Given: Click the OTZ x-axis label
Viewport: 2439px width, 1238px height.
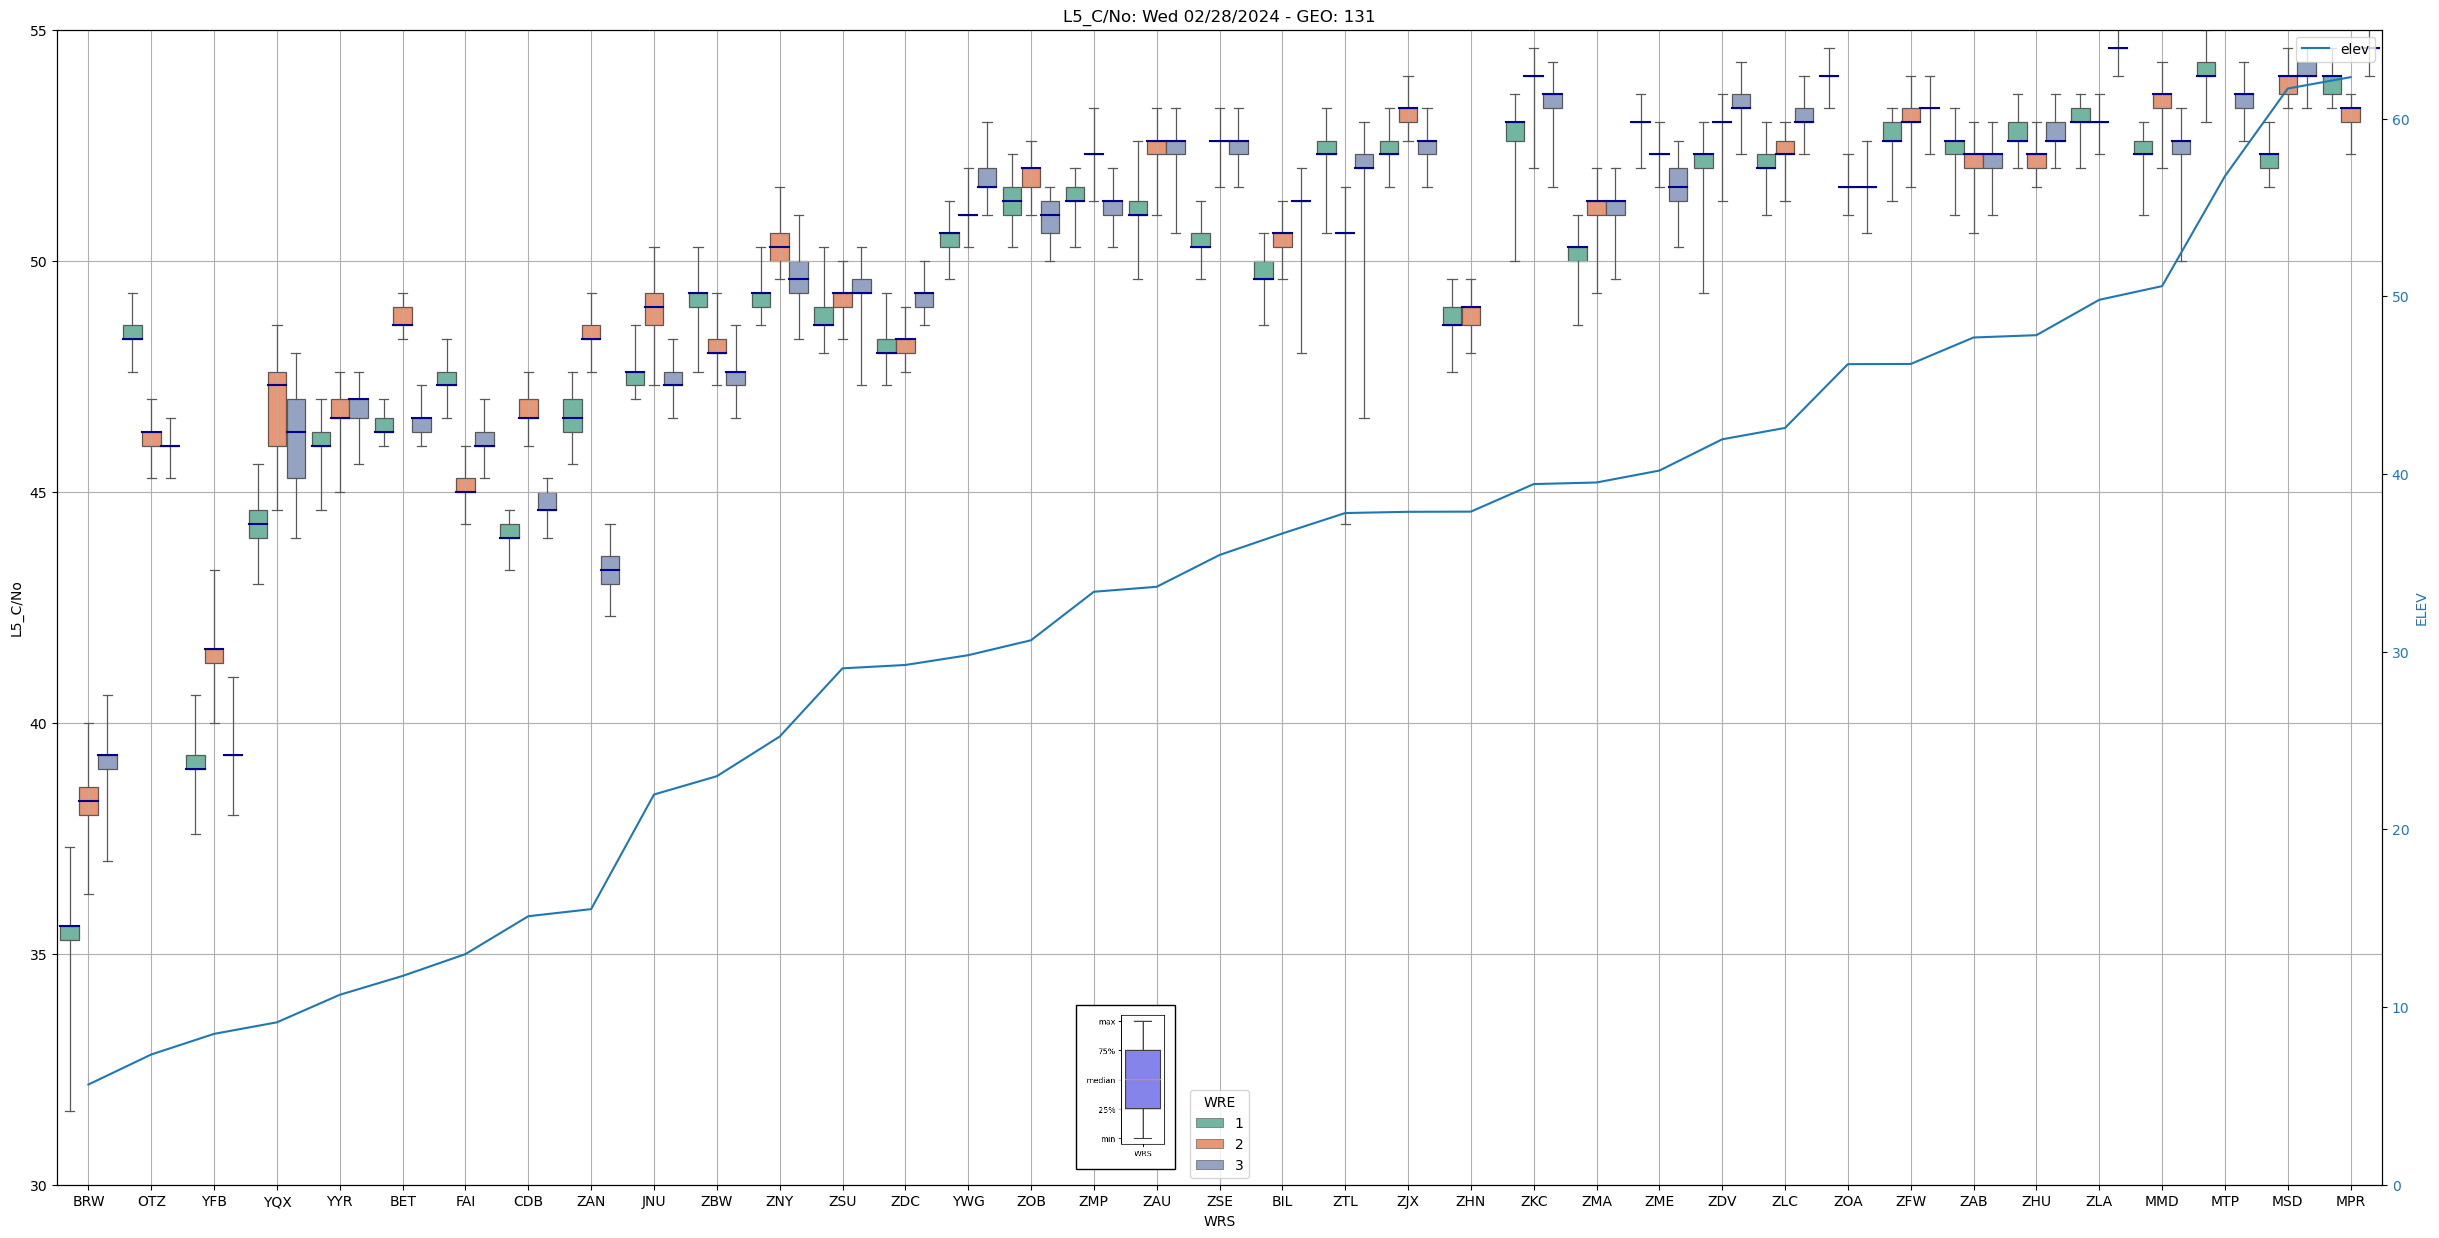Looking at the screenshot, I should pyautogui.click(x=151, y=1201).
